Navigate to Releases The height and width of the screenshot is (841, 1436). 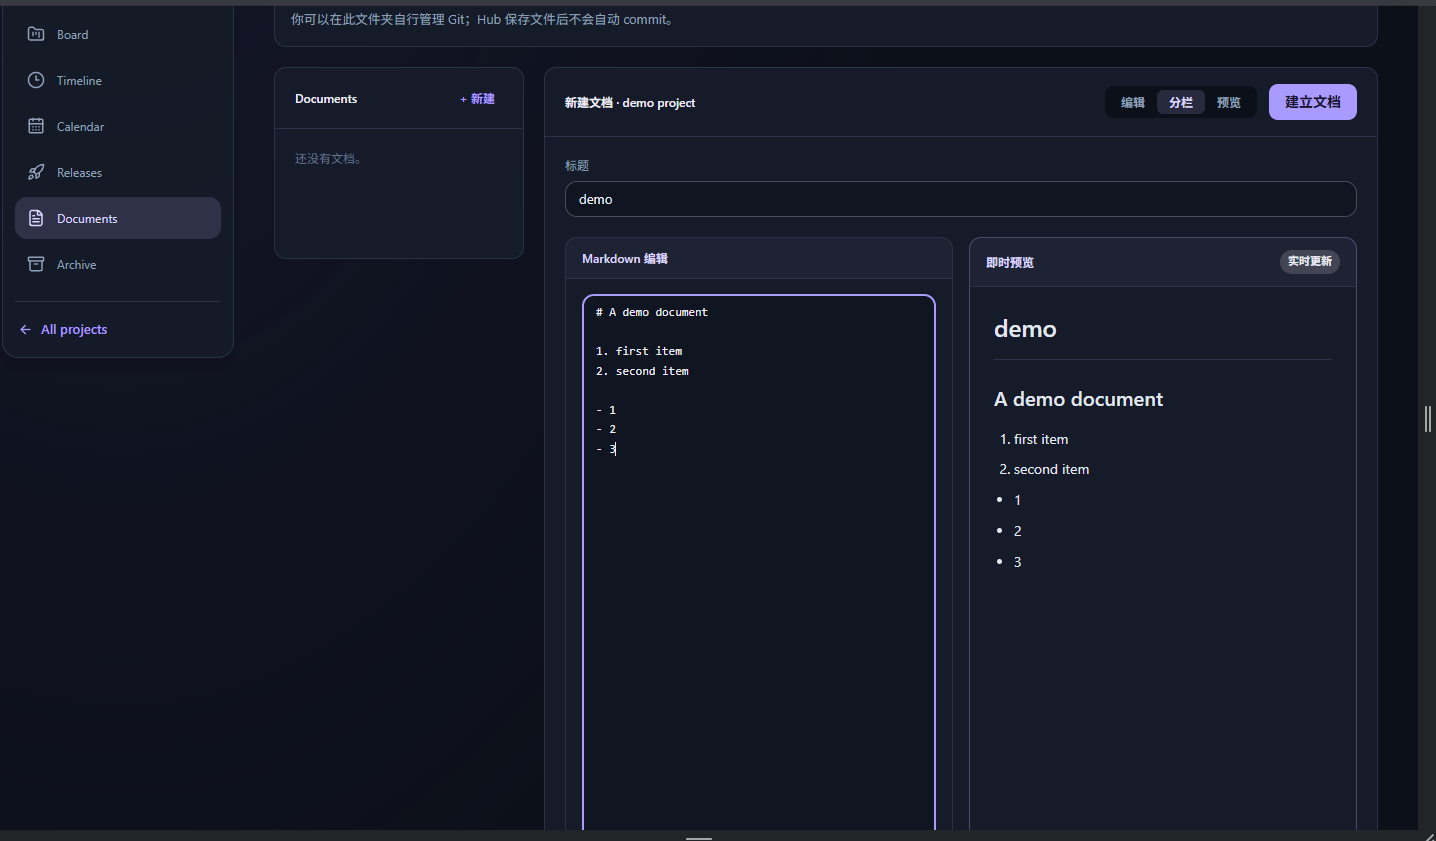click(118, 172)
